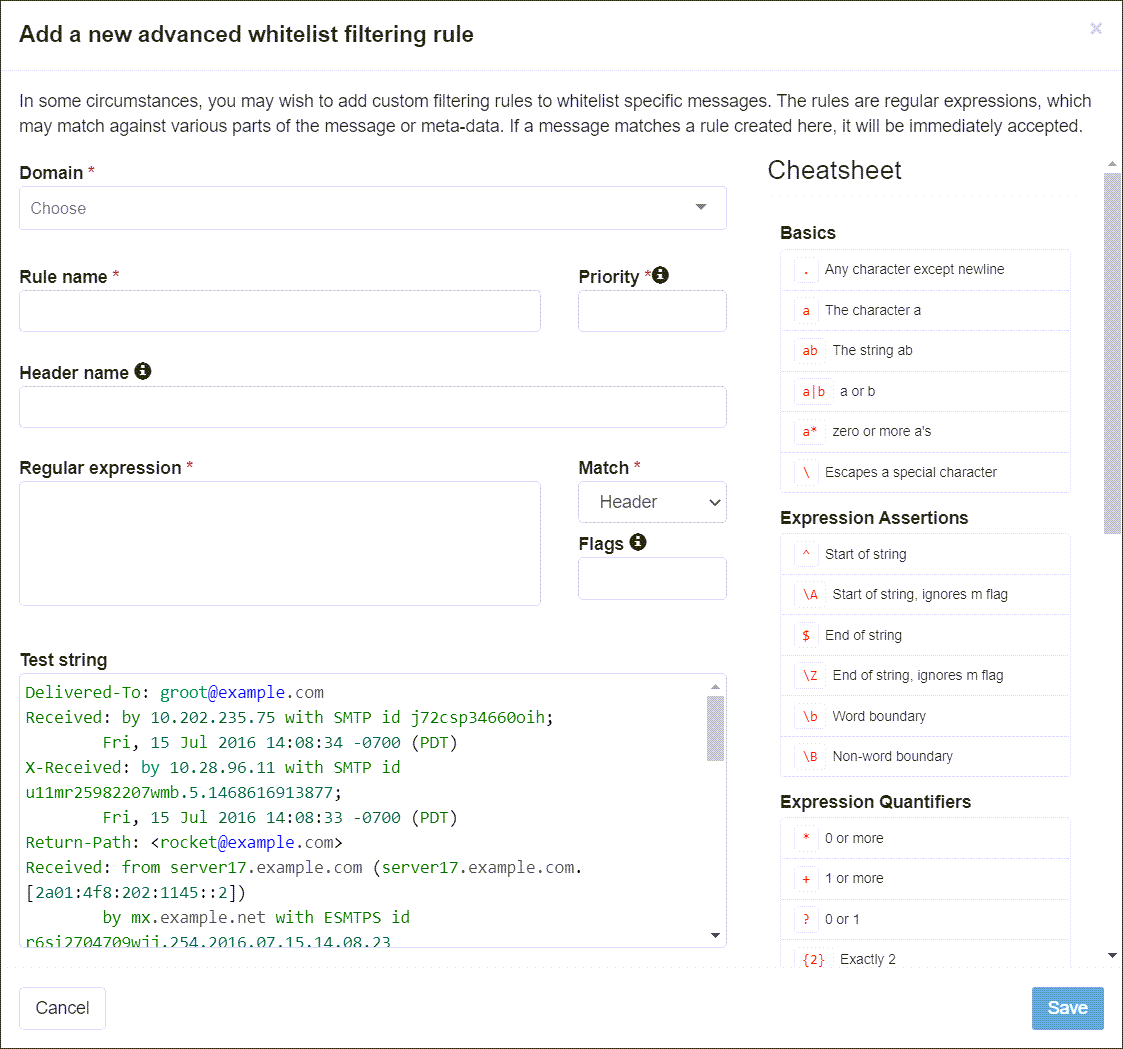Select the "Exactly 2" quantifier entry
1123x1049 pixels.
924,958
